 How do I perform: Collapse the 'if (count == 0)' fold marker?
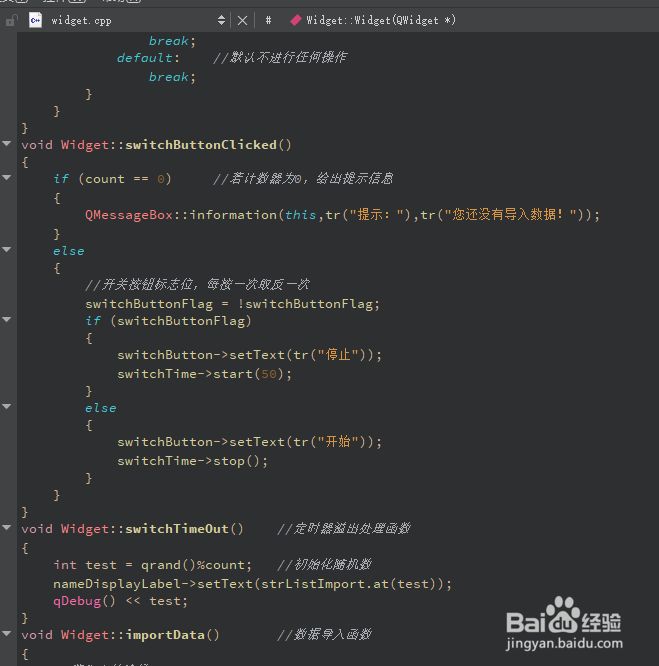7,178
